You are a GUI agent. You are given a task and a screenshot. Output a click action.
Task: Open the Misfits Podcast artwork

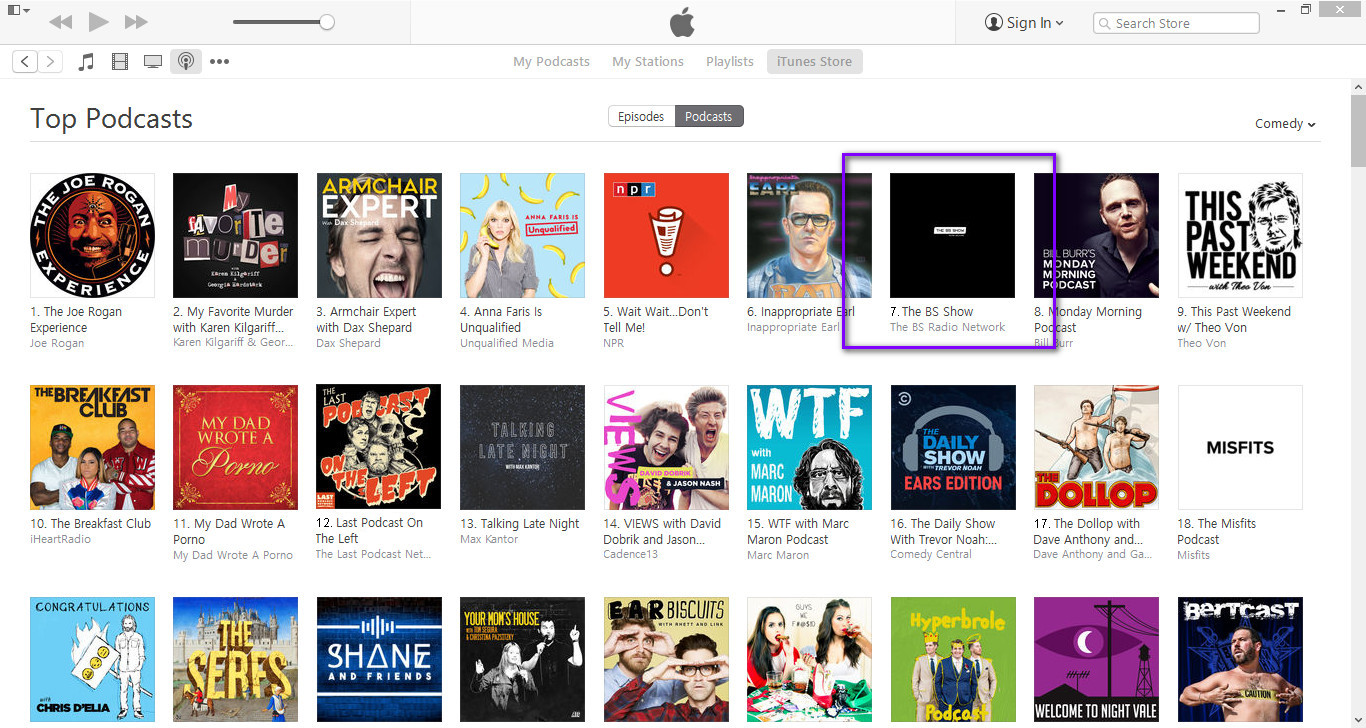pyautogui.click(x=1241, y=447)
